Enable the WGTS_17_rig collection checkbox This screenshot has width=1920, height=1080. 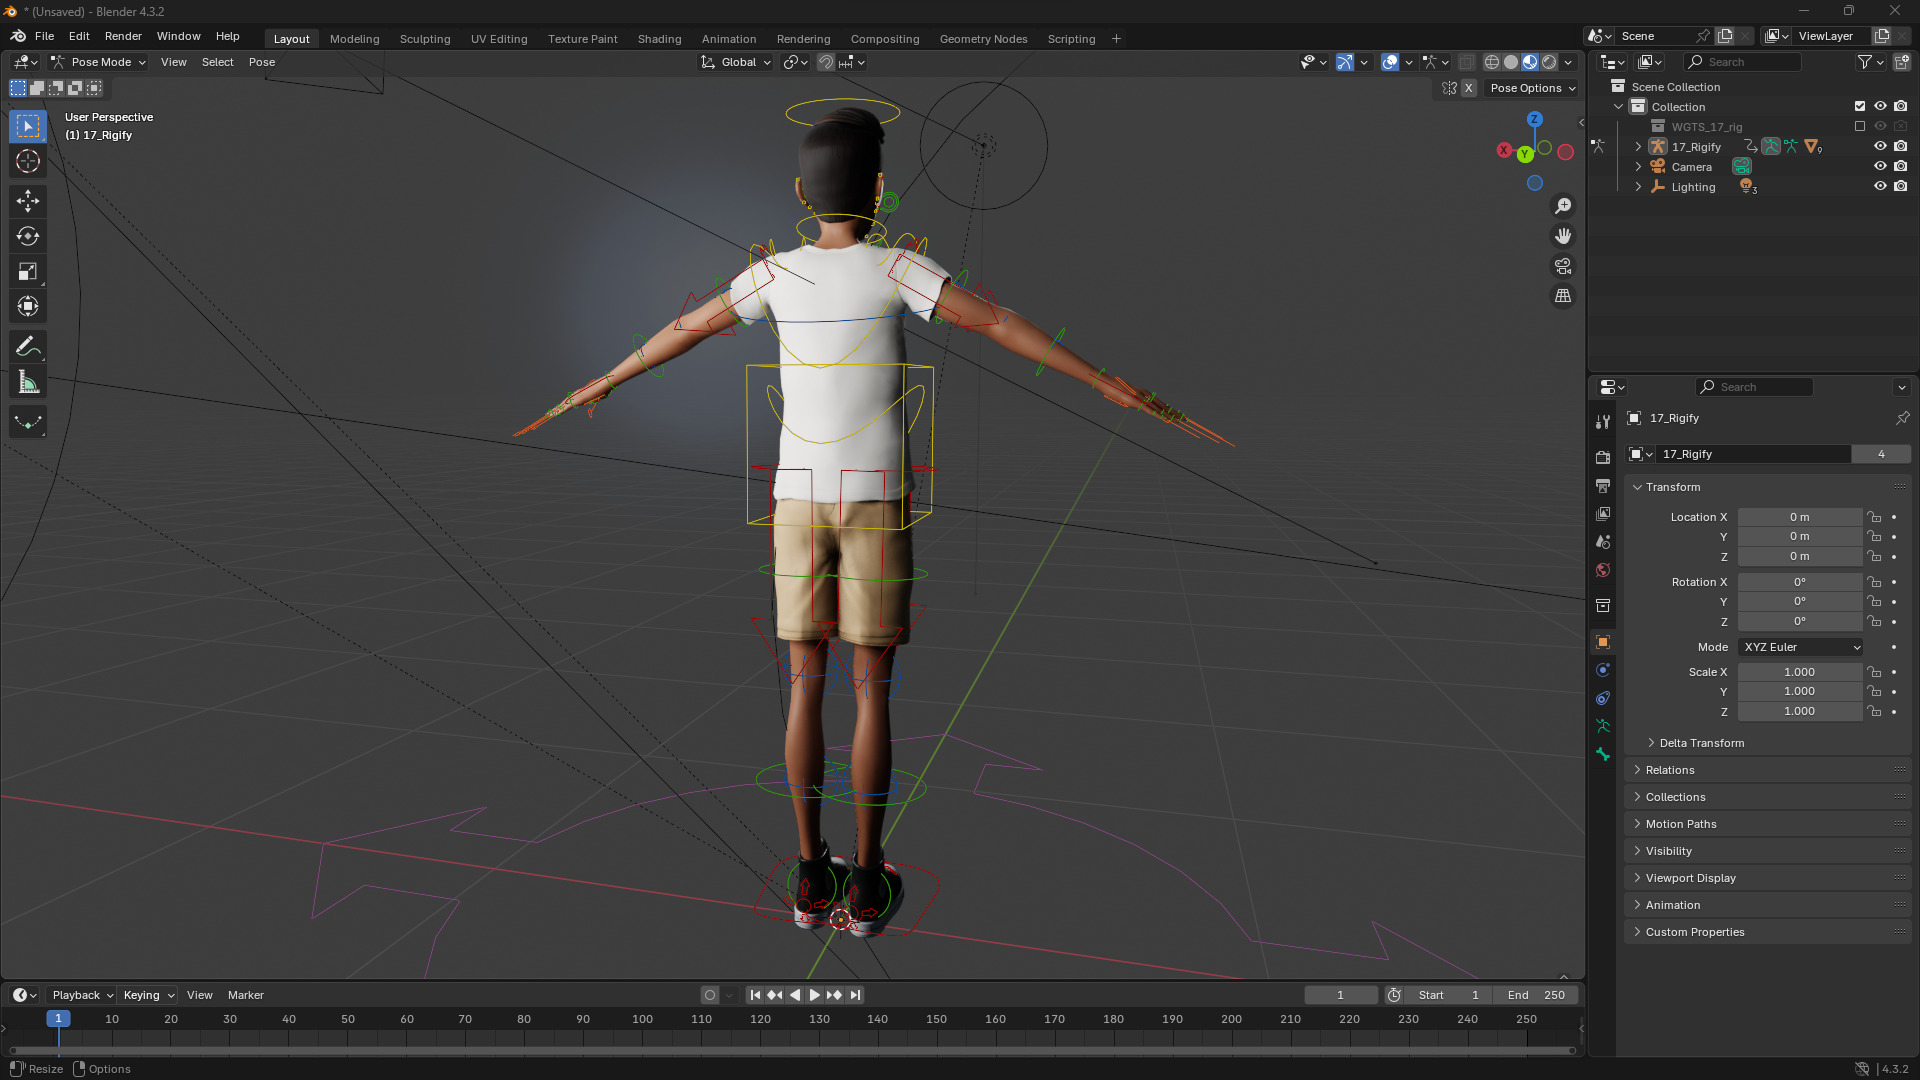point(1860,126)
